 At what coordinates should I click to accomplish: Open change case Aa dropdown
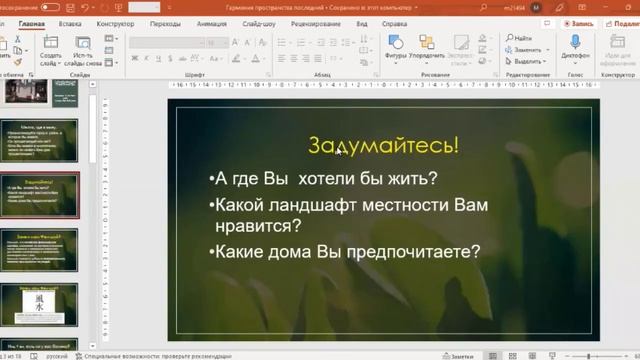click(215, 59)
